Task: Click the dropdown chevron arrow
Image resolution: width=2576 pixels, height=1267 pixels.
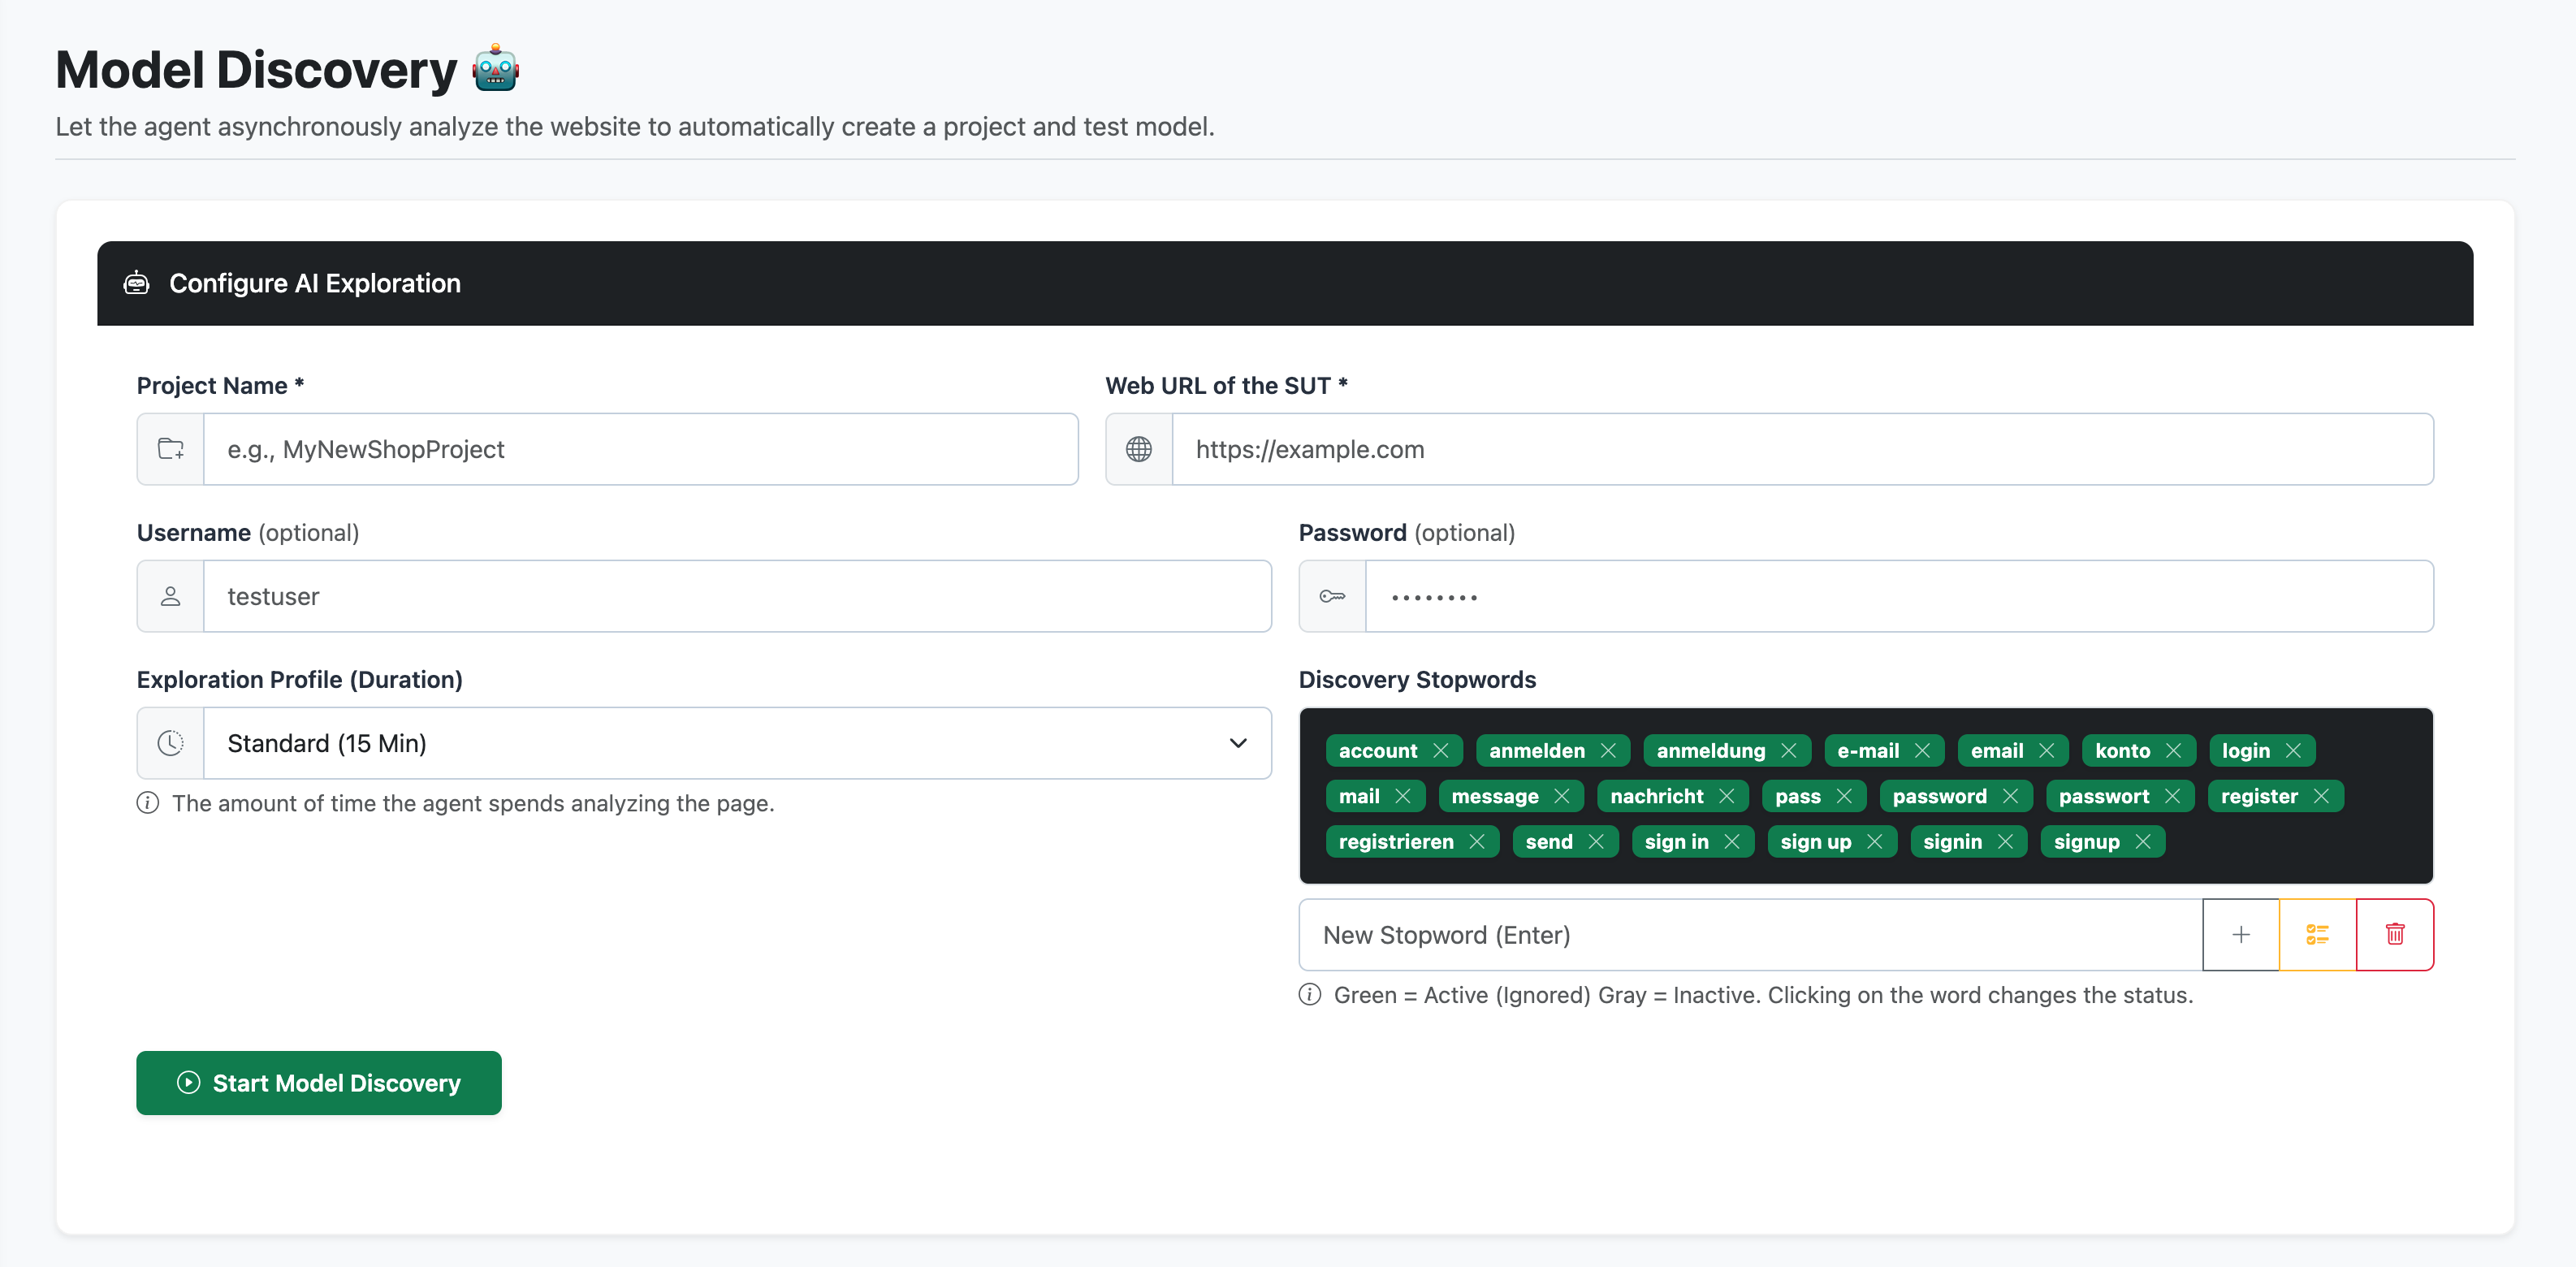Action: coord(1238,743)
